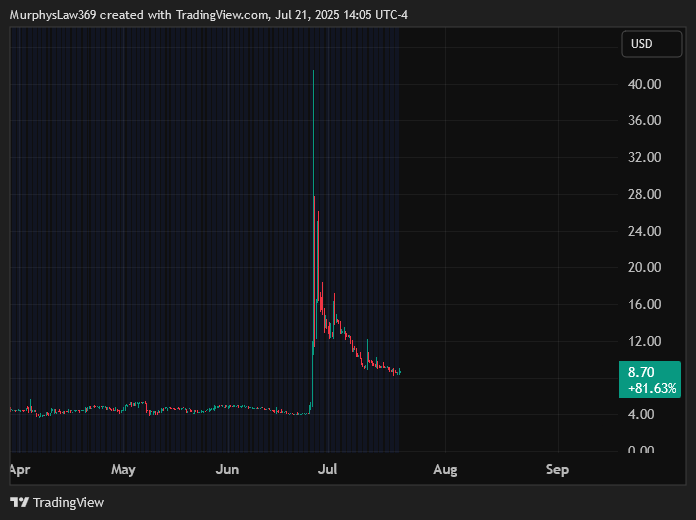The height and width of the screenshot is (520, 696).
Task: Click the +81.63% change label
Action: coord(652,389)
